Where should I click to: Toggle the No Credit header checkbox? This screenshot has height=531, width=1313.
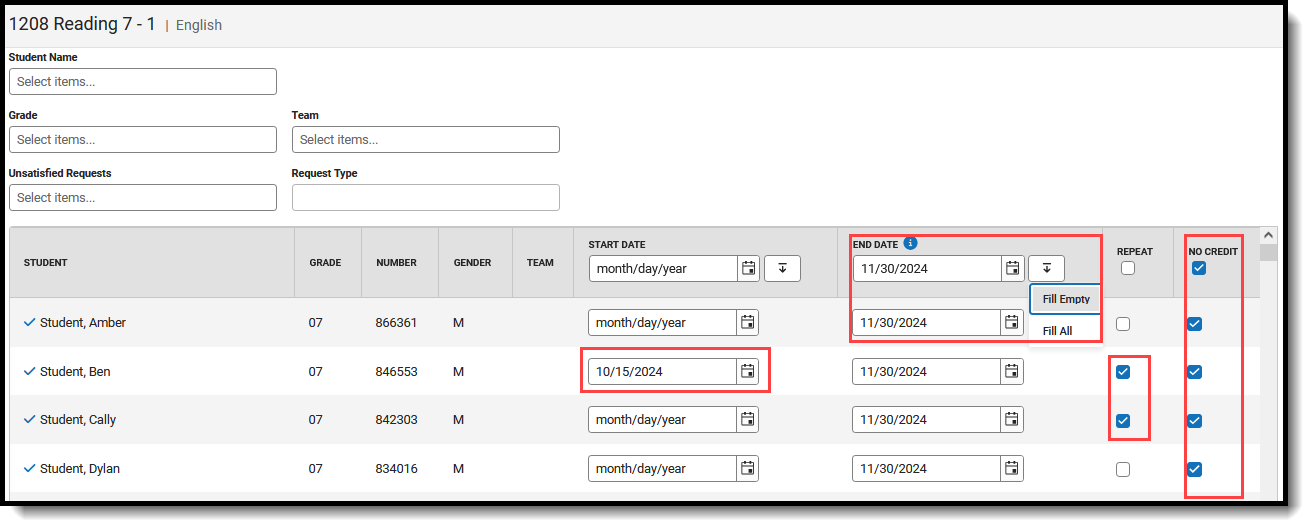1200,268
